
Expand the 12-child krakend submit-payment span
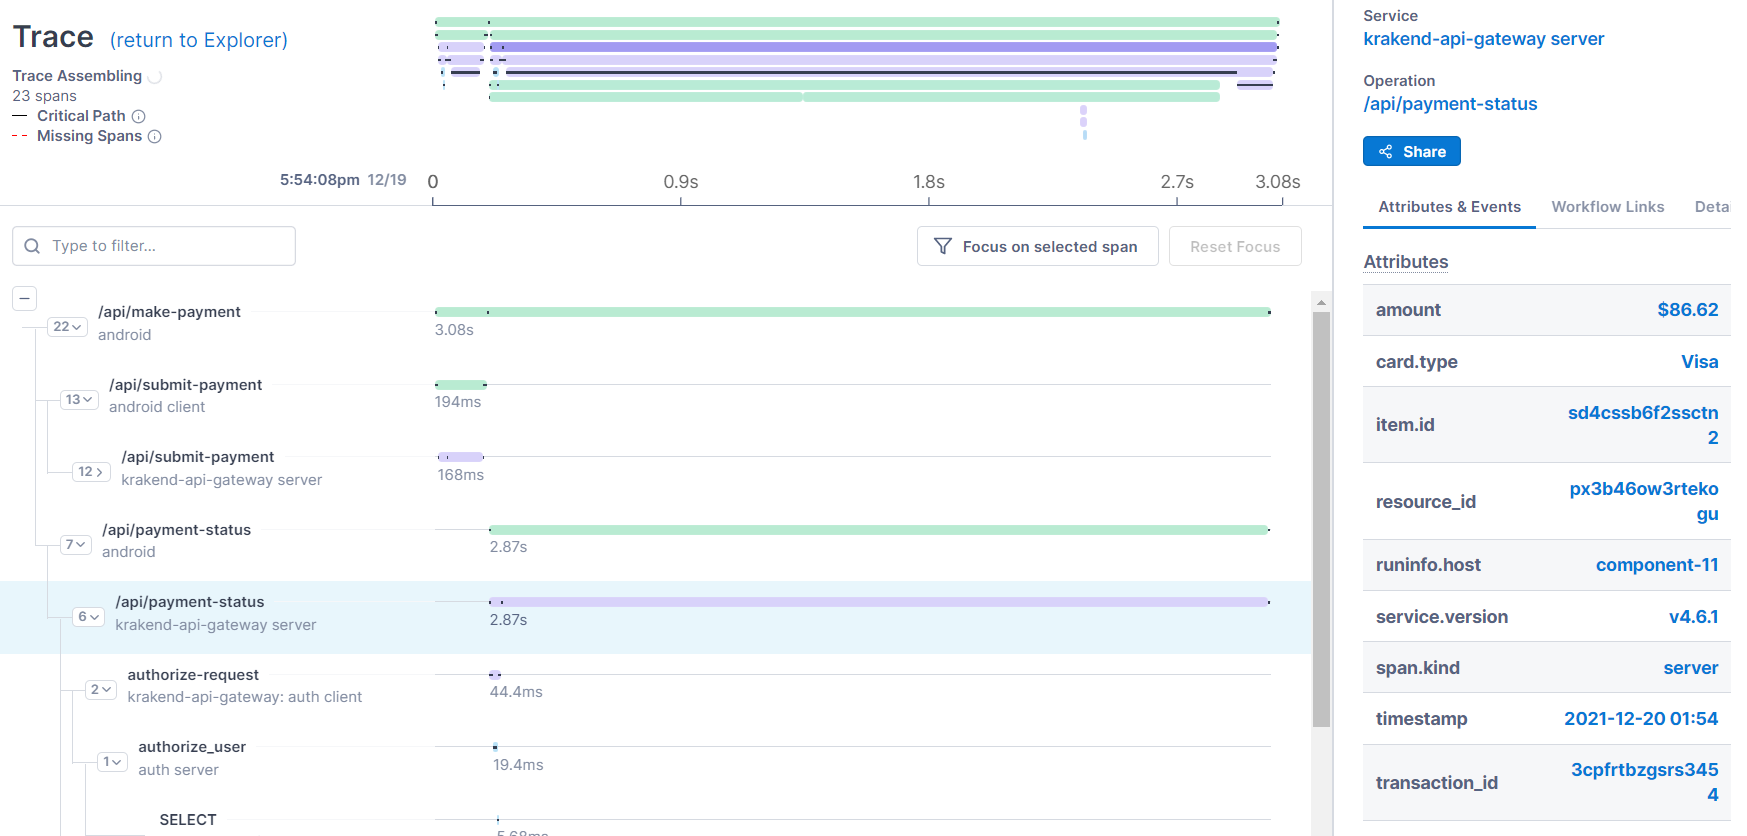click(91, 472)
